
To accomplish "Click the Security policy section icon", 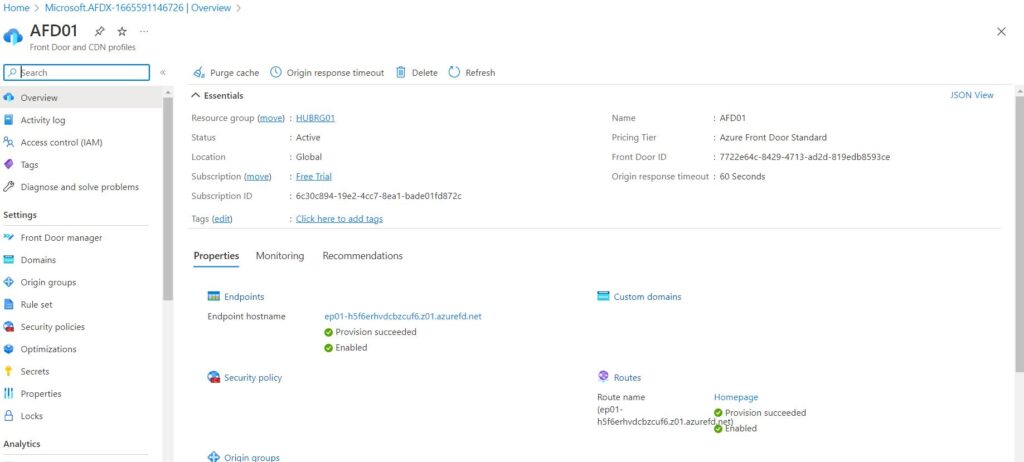I will click(x=214, y=377).
